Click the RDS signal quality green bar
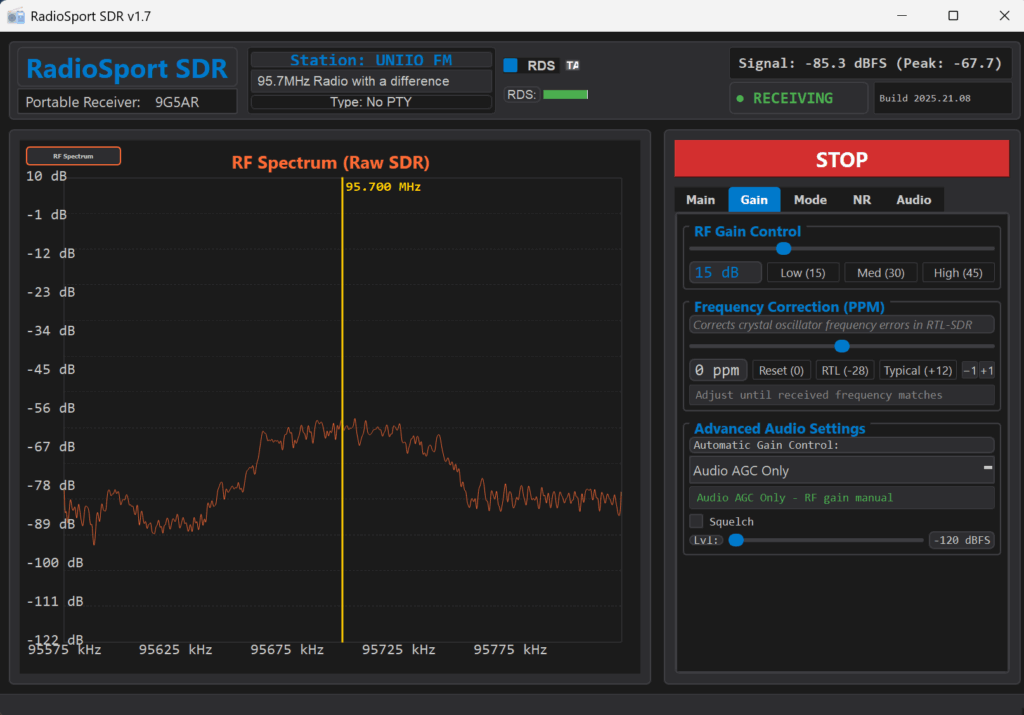The image size is (1024, 715). pyautogui.click(x=566, y=95)
